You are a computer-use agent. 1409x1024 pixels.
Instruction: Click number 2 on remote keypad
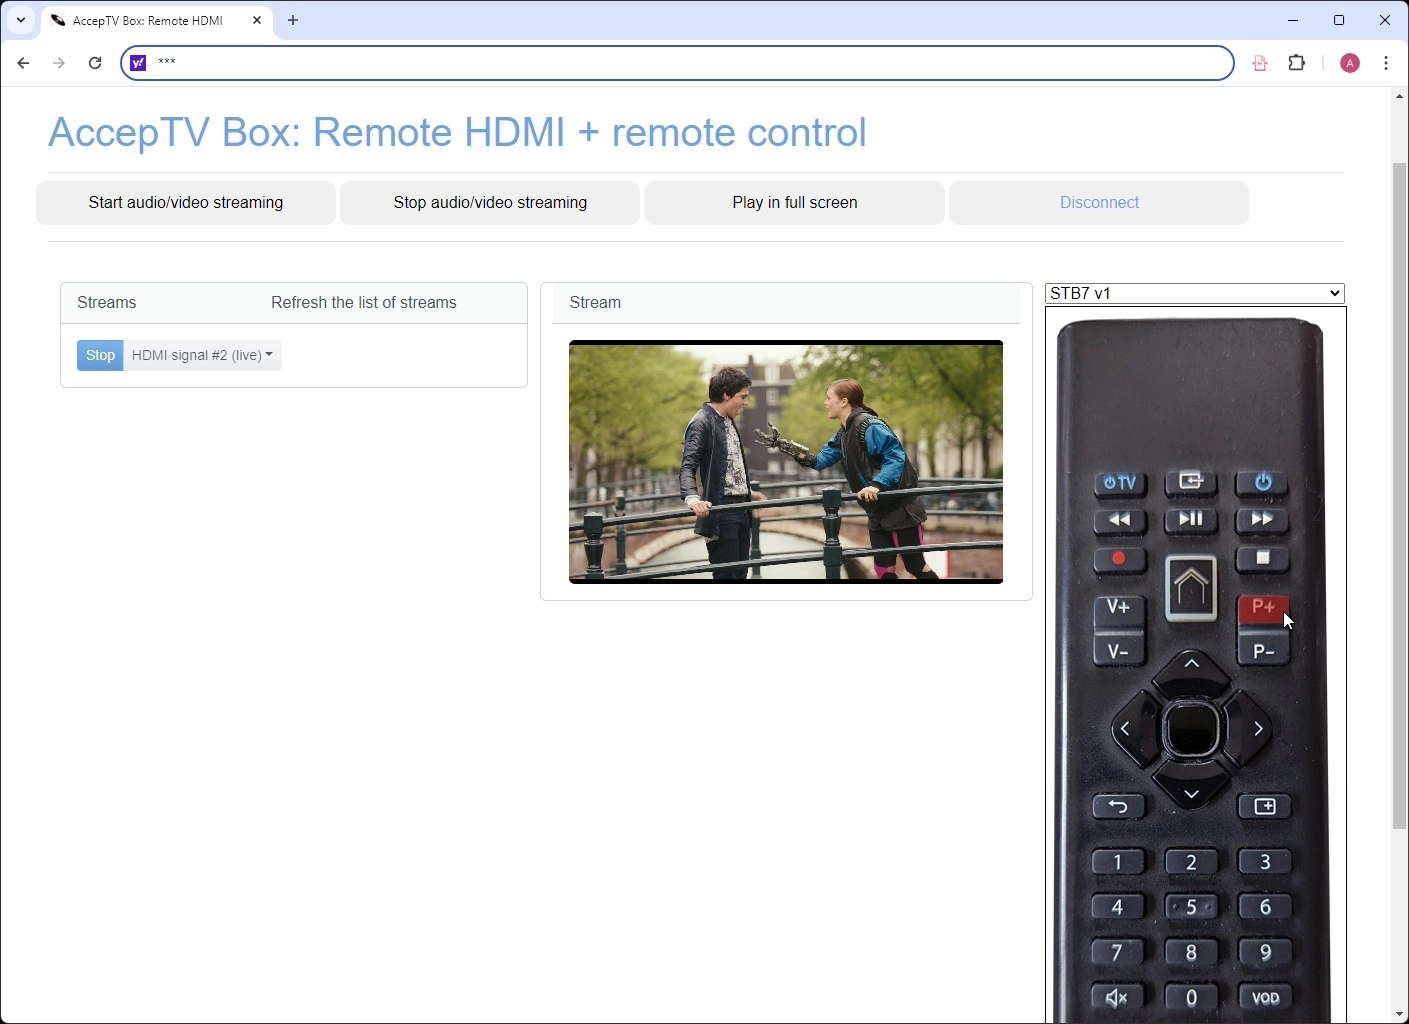pos(1191,862)
